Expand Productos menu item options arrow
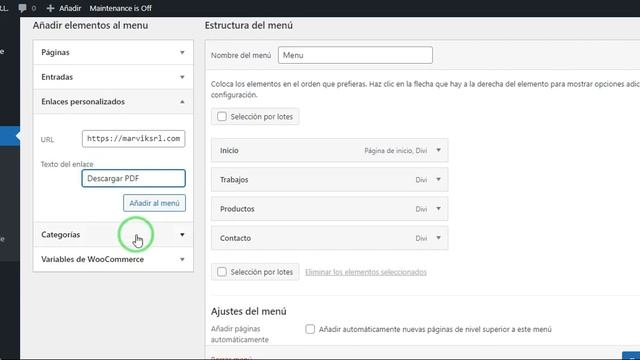This screenshot has width=640, height=360. tap(438, 209)
